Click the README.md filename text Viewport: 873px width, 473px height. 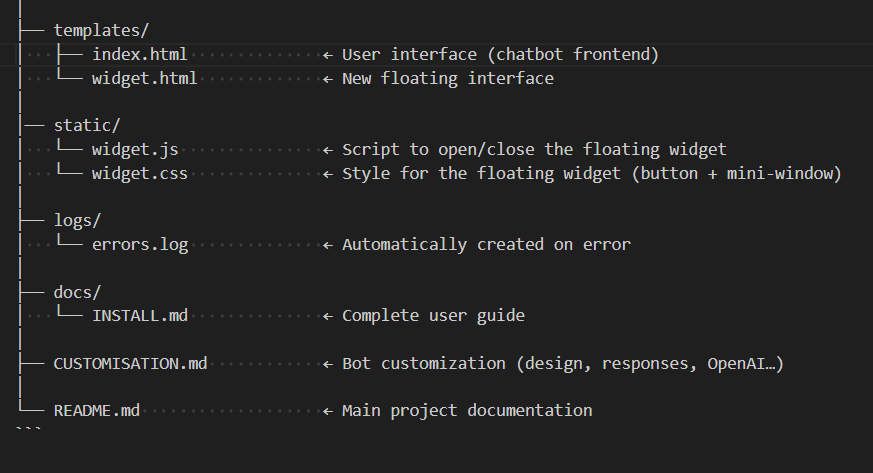[x=96, y=410]
